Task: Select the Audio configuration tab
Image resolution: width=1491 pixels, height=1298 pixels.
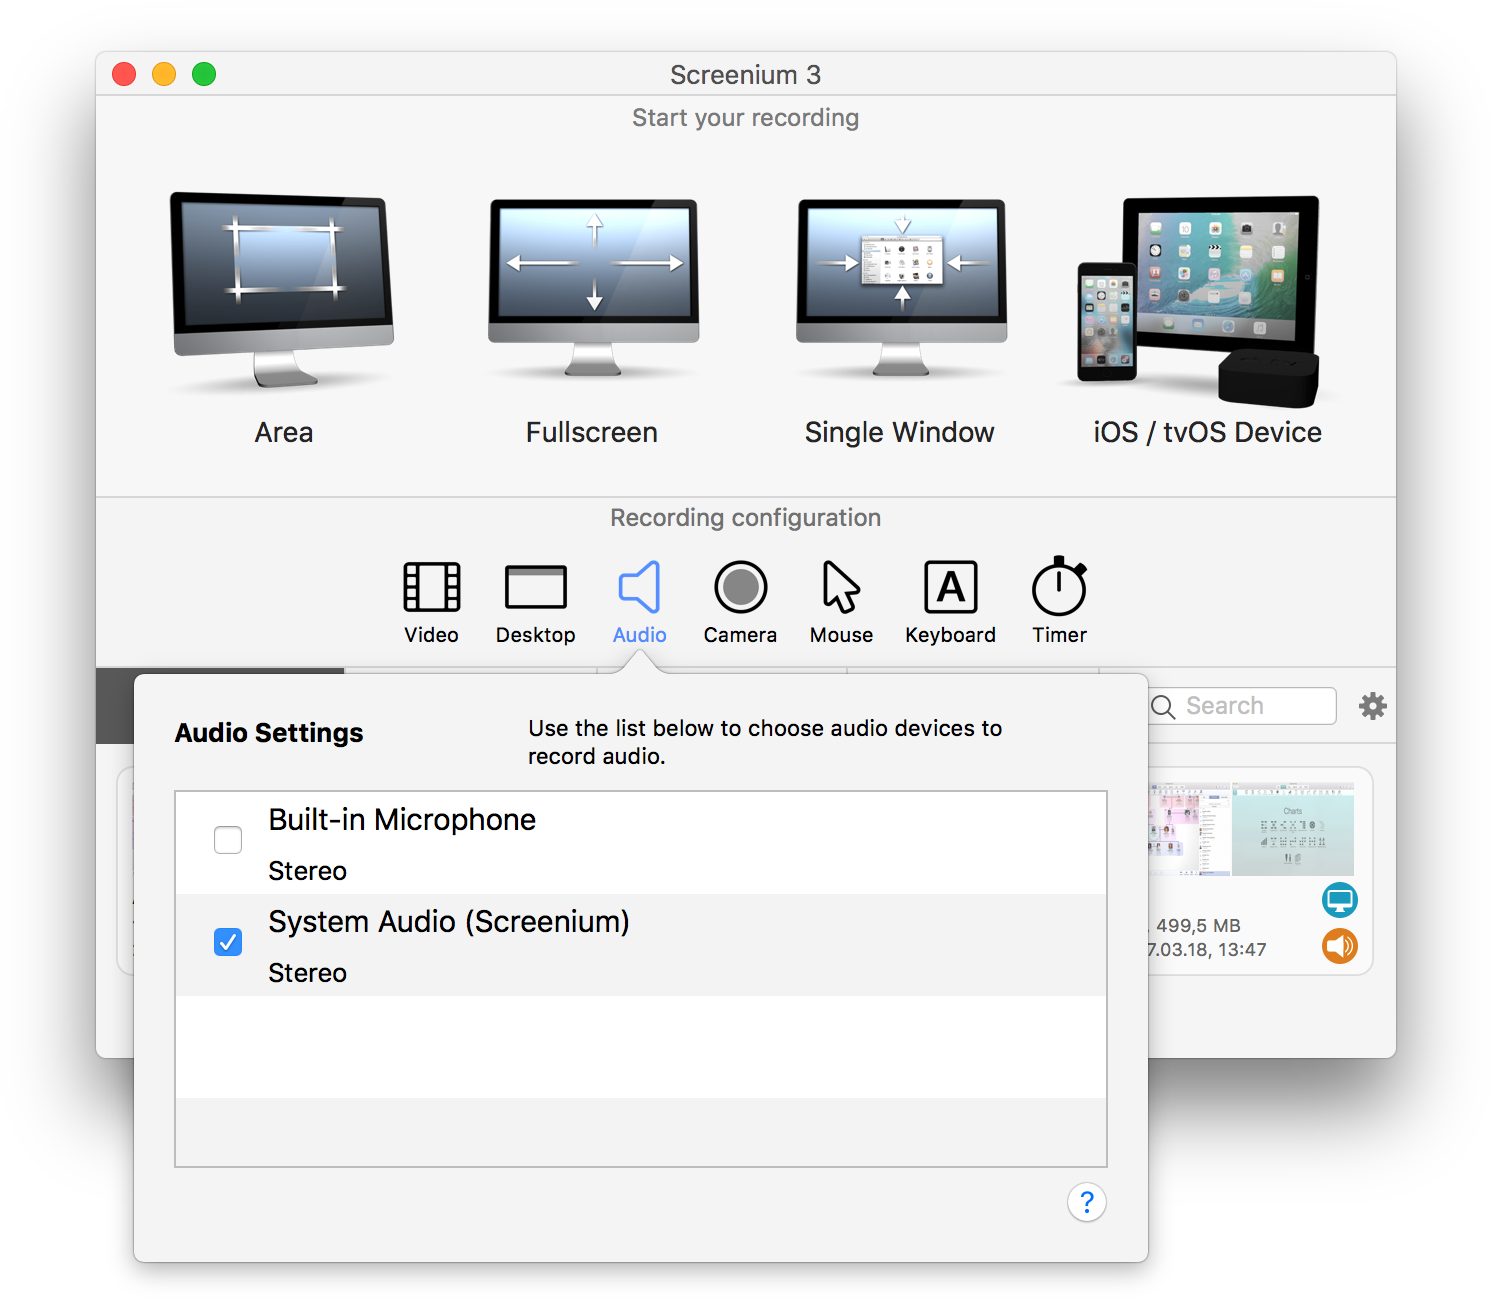Action: 639,603
